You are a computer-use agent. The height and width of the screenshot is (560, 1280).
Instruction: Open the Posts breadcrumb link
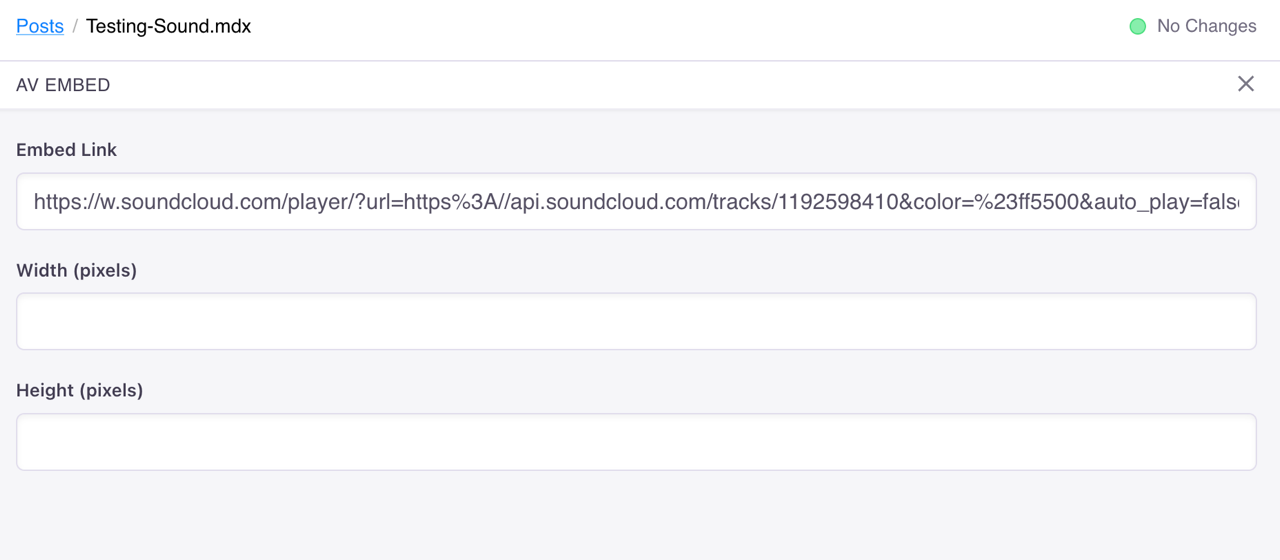(x=40, y=27)
